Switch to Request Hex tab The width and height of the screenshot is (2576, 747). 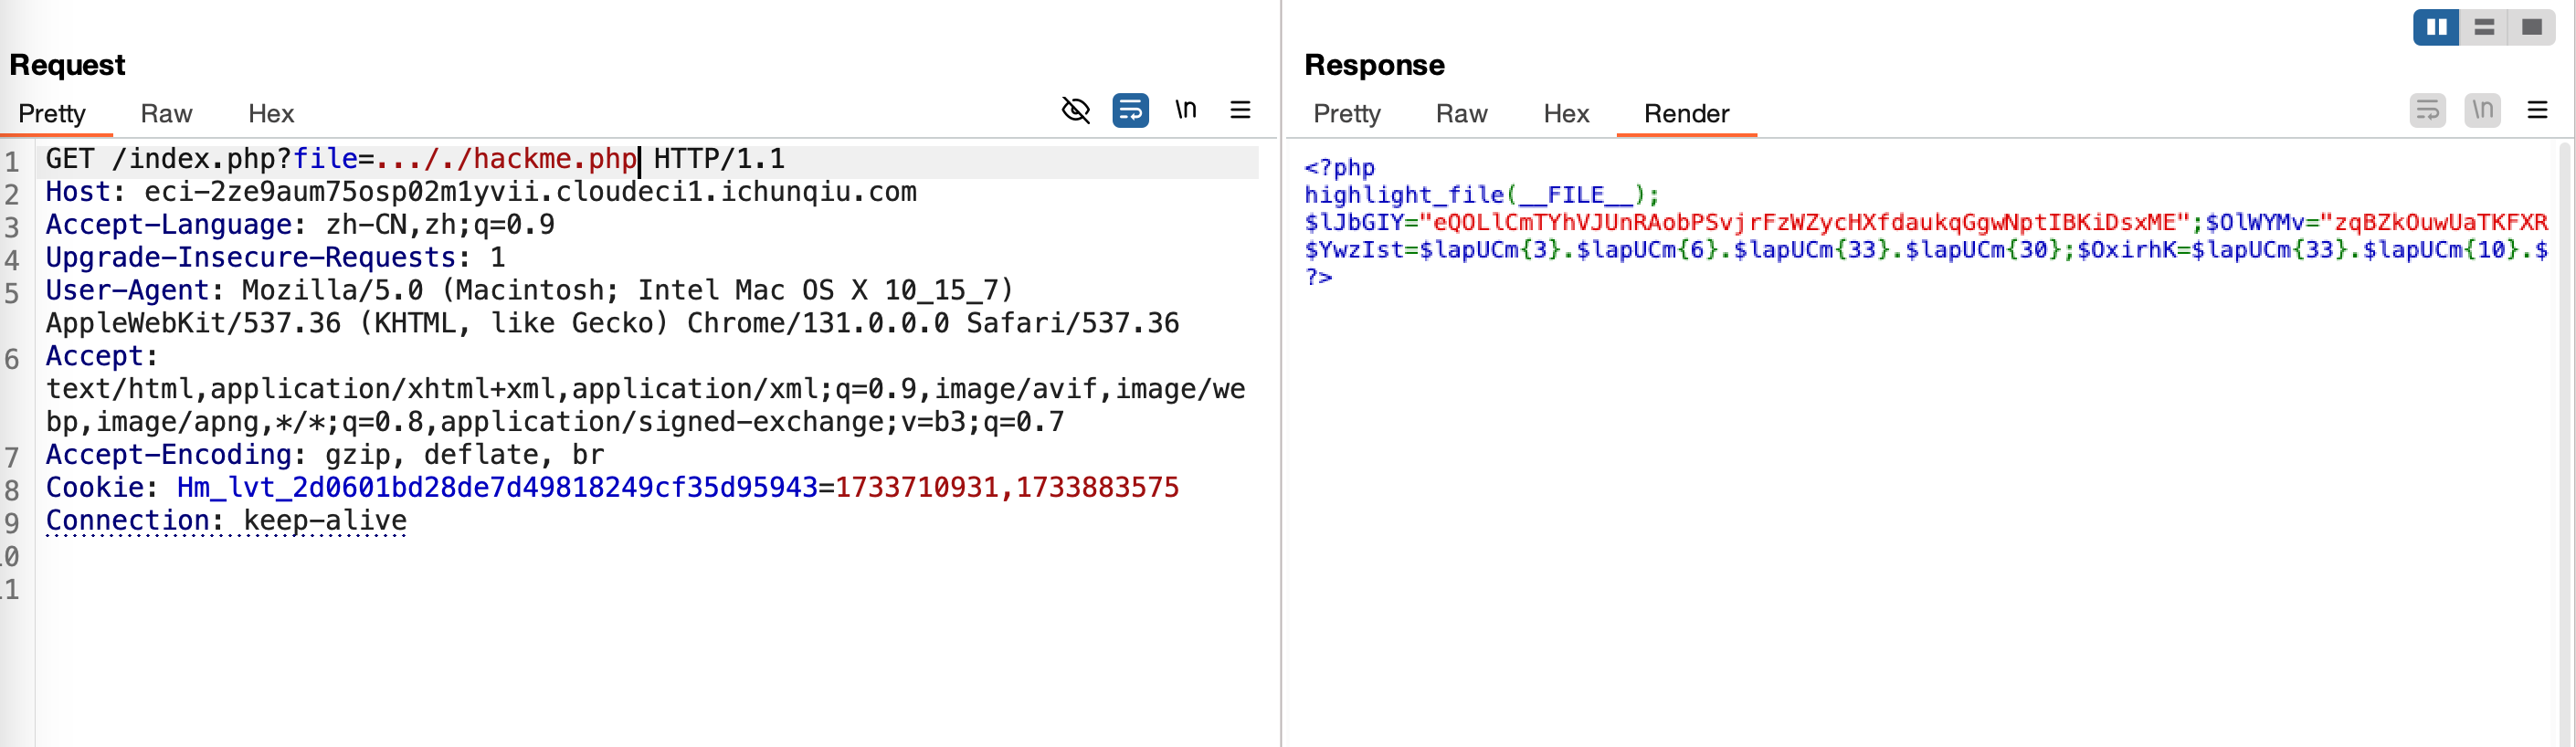pyautogui.click(x=271, y=114)
